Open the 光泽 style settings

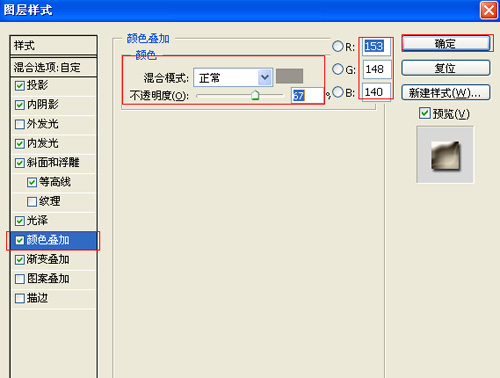pyautogui.click(x=37, y=220)
